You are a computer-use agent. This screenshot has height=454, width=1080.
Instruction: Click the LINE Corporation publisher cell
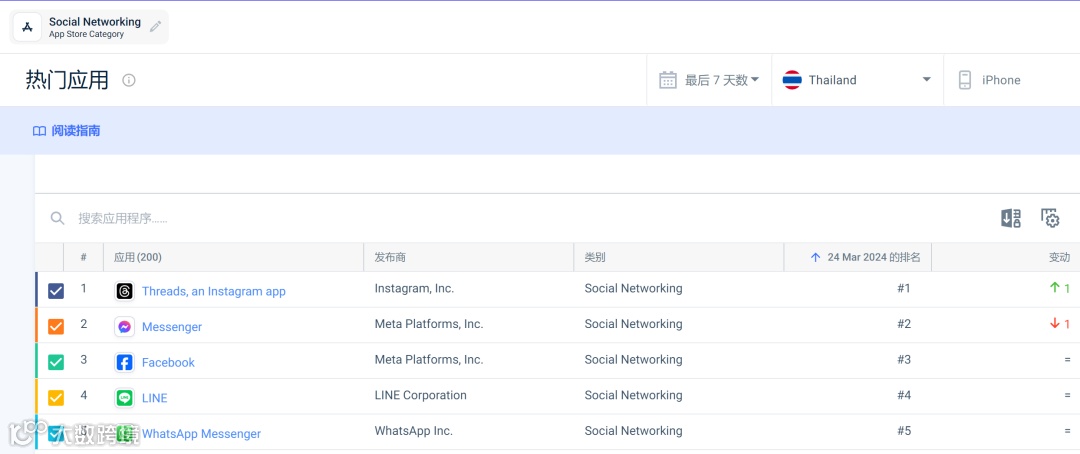coord(420,395)
